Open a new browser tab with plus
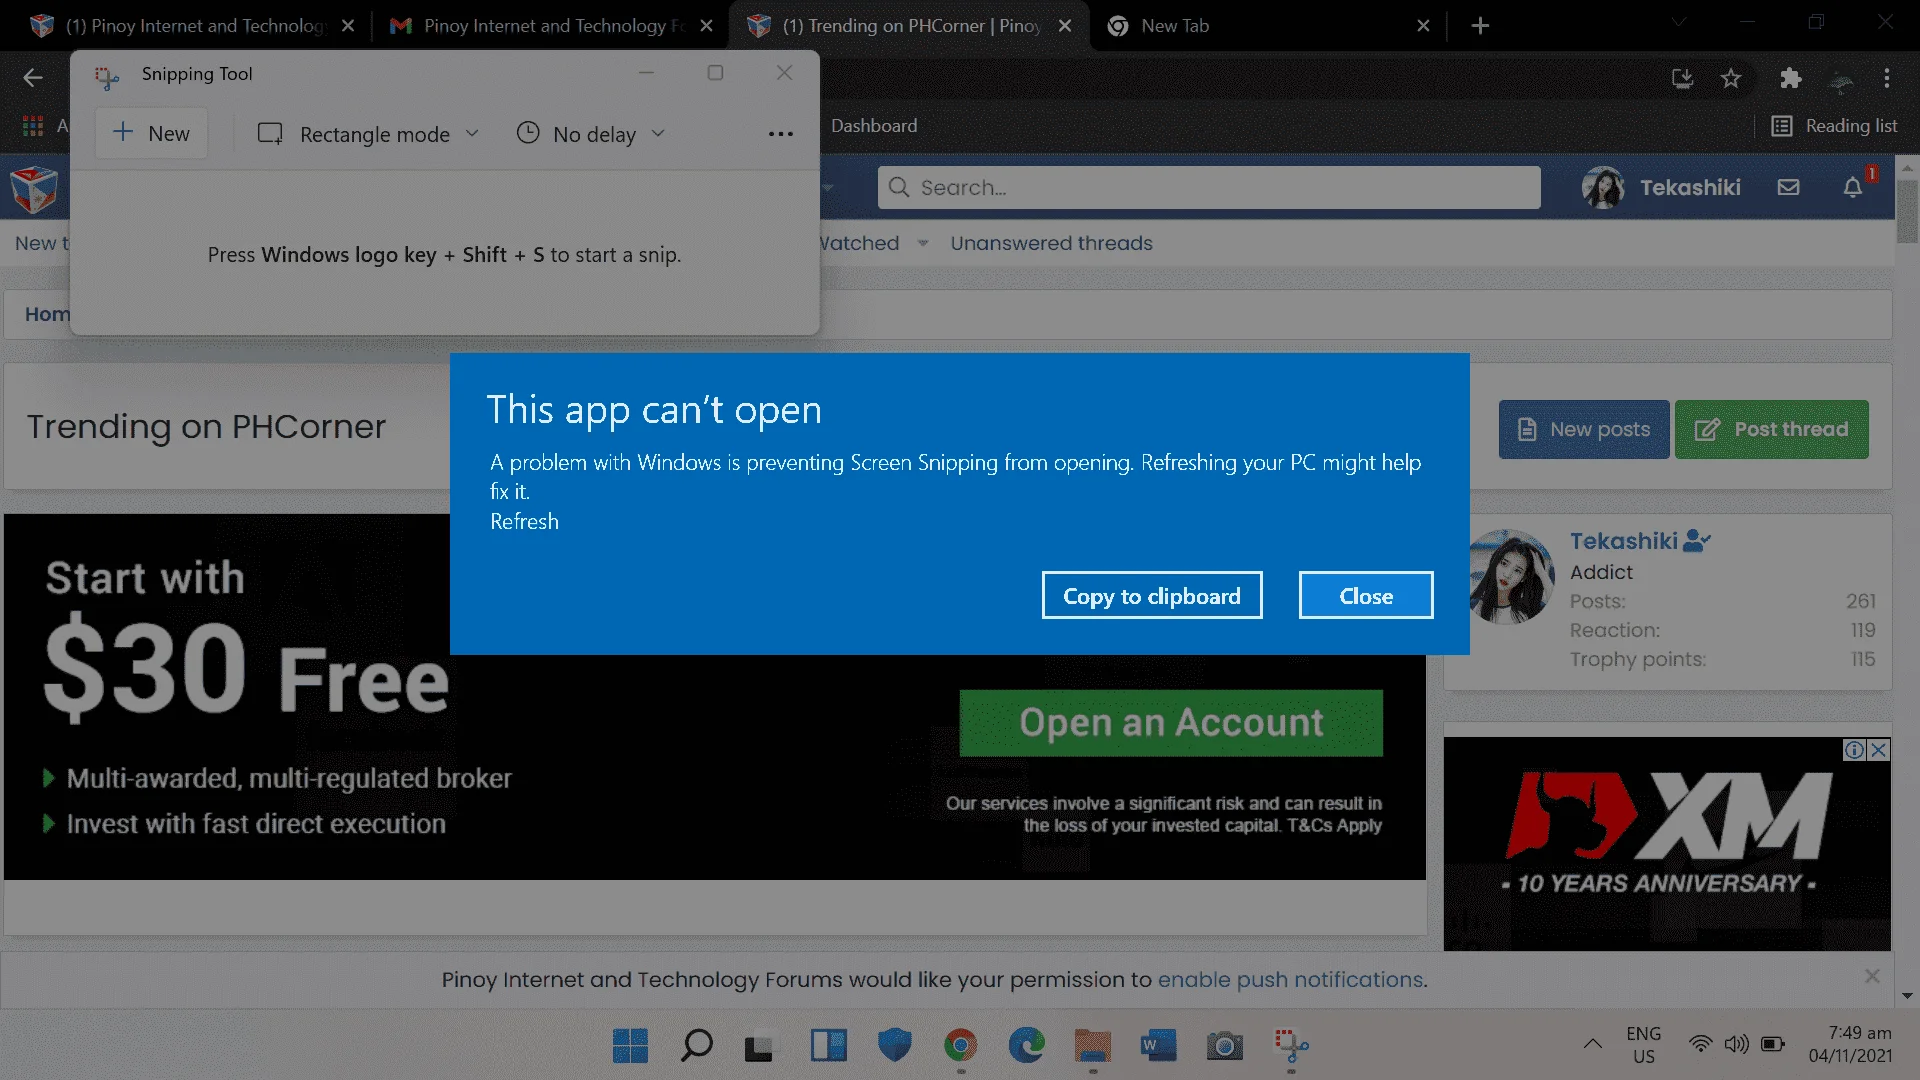The width and height of the screenshot is (1920, 1080). click(1481, 26)
